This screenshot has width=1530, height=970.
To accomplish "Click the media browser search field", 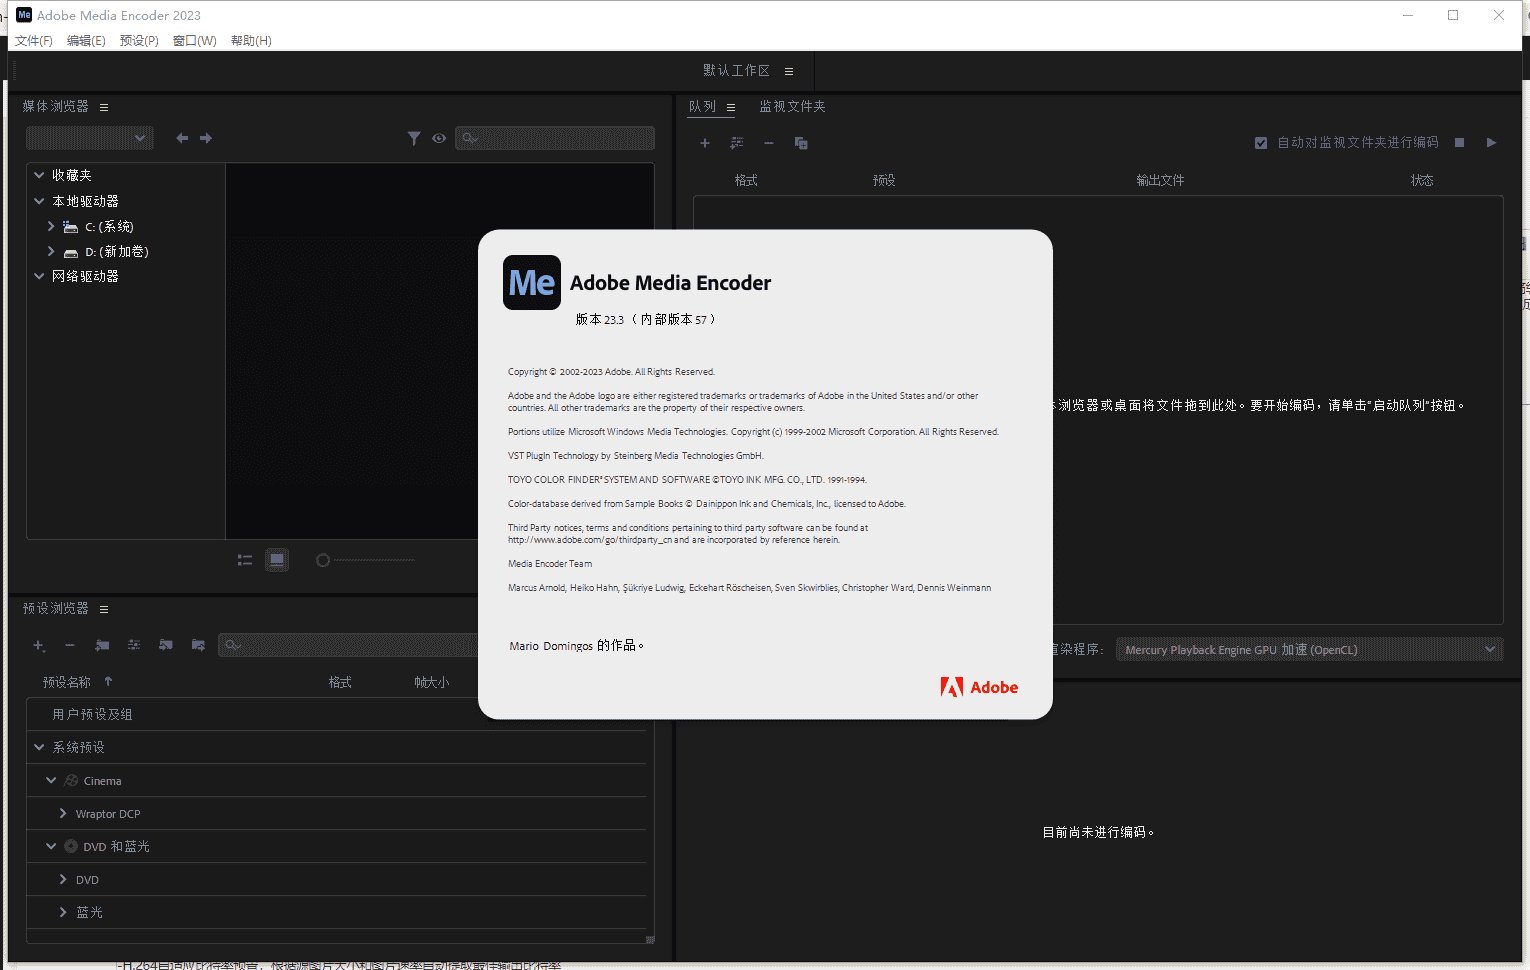I will tap(555, 138).
